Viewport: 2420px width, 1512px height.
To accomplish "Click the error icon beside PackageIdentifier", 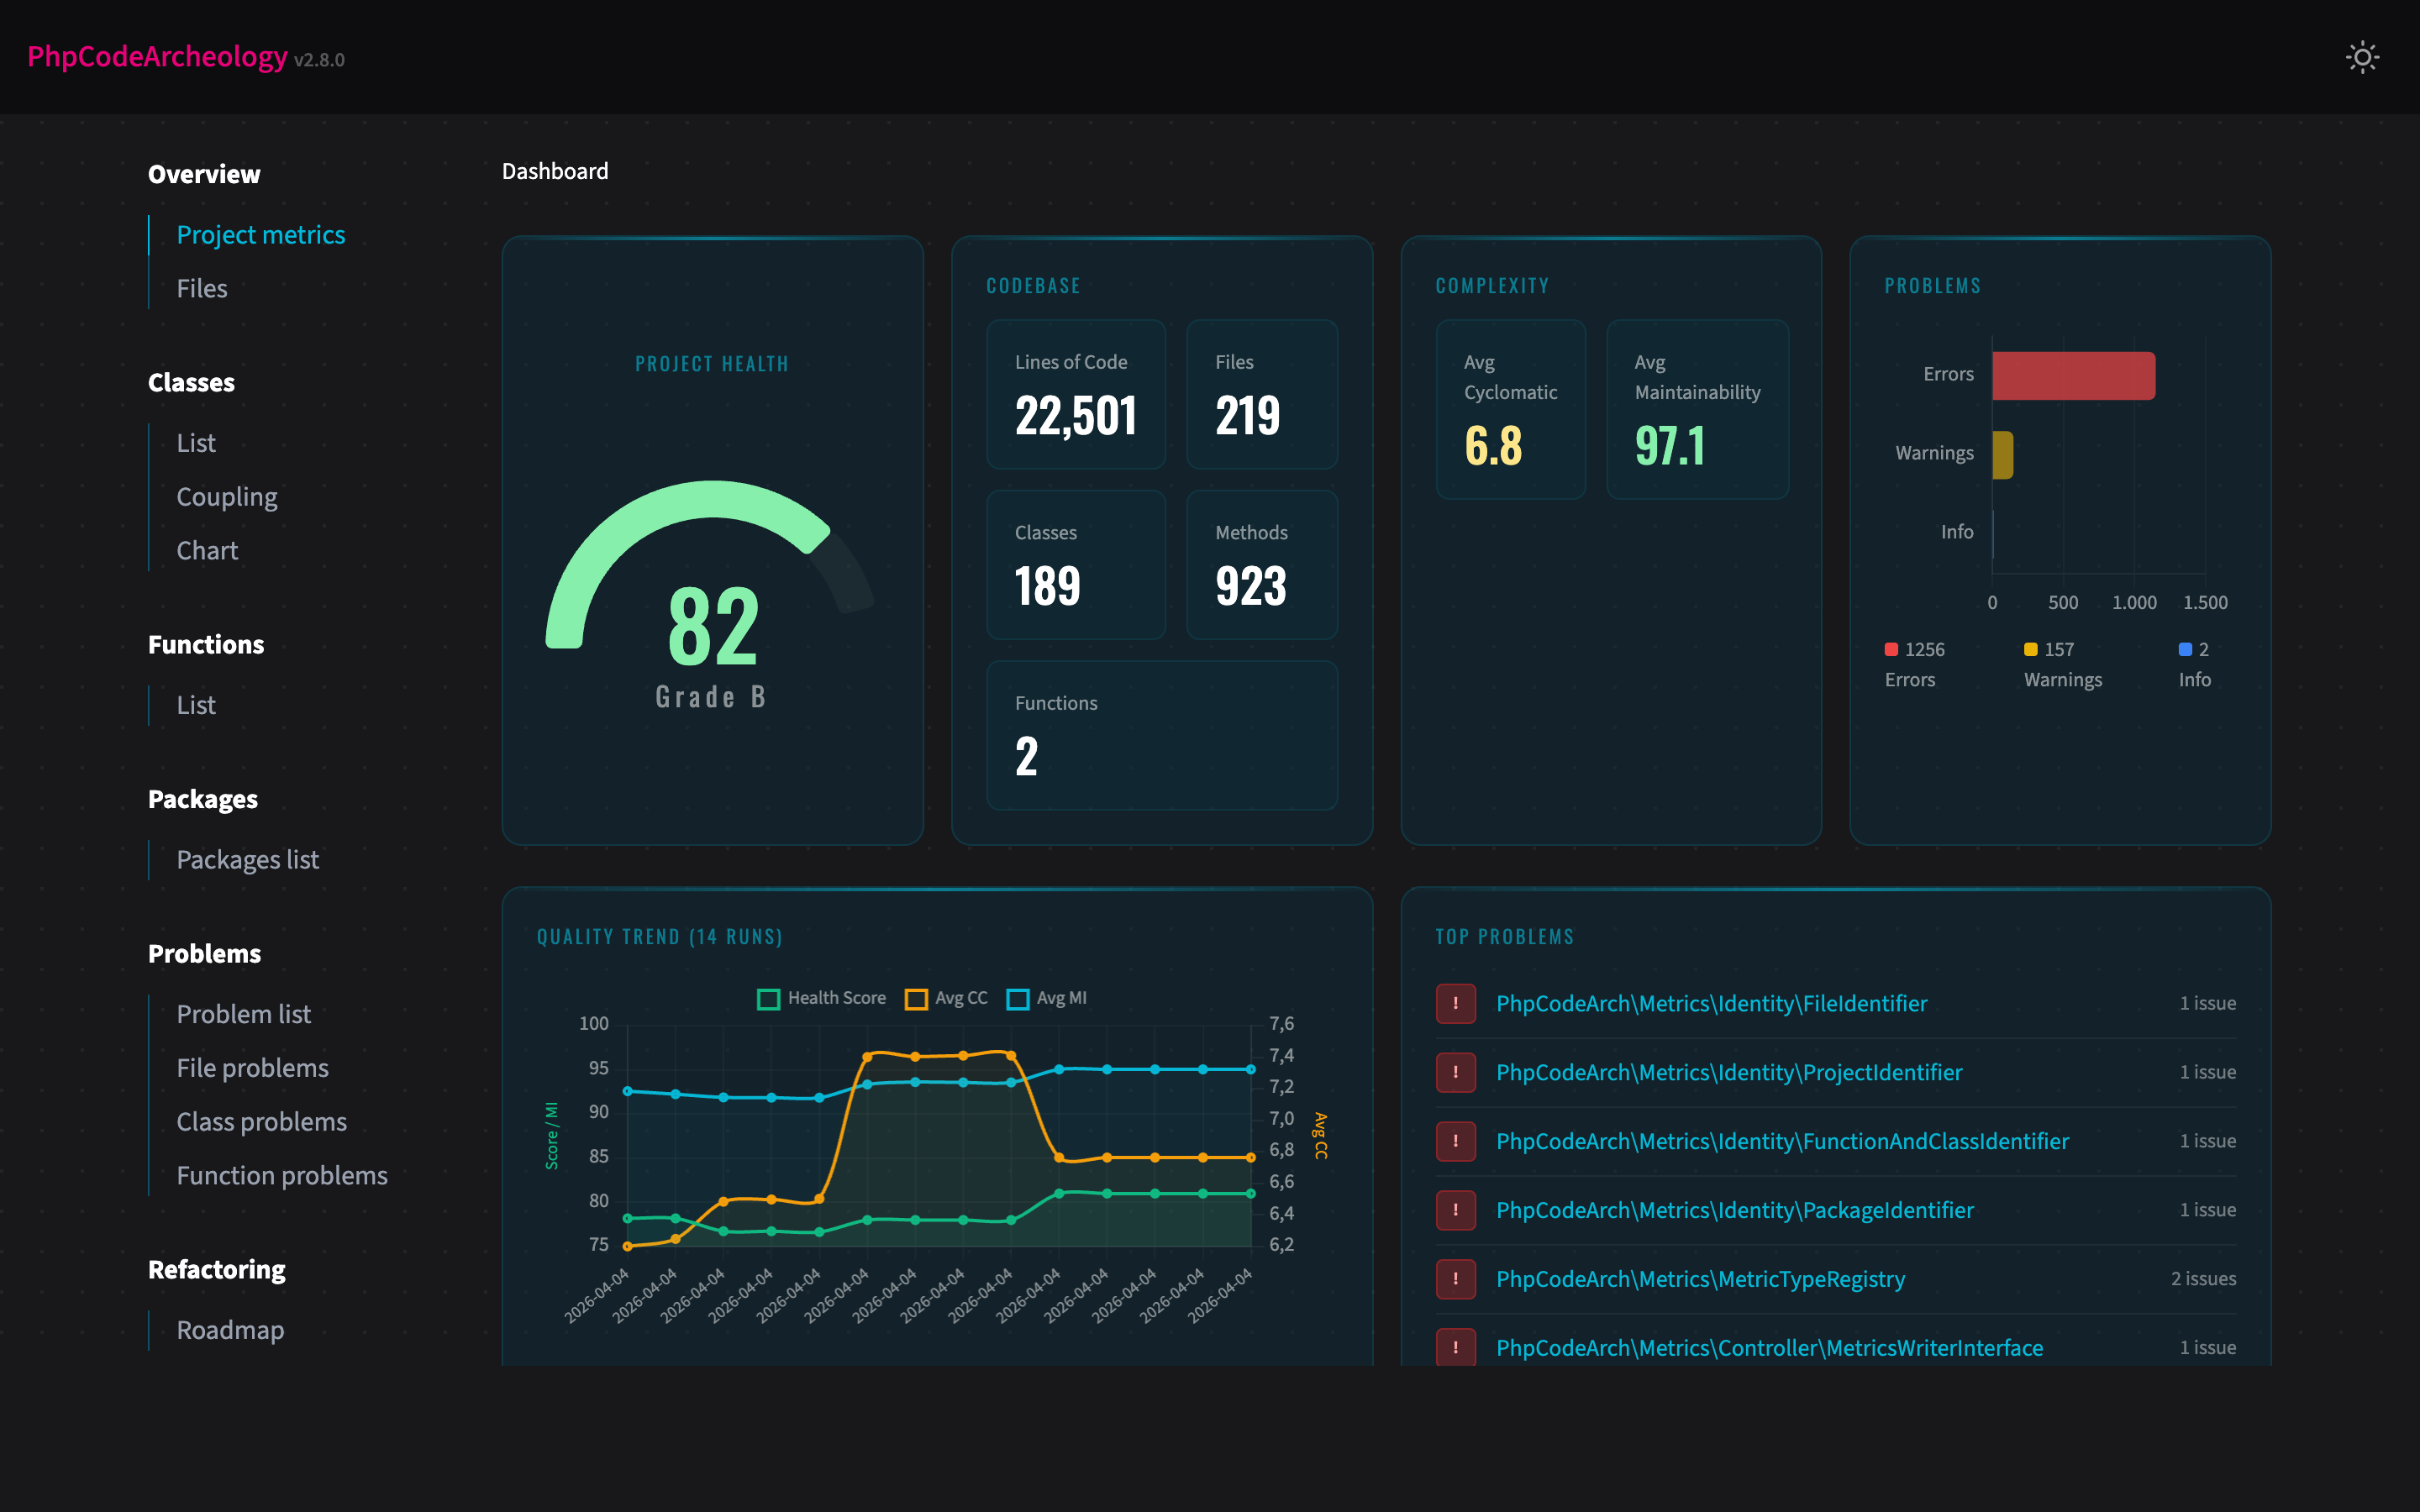I will 1456,1210.
